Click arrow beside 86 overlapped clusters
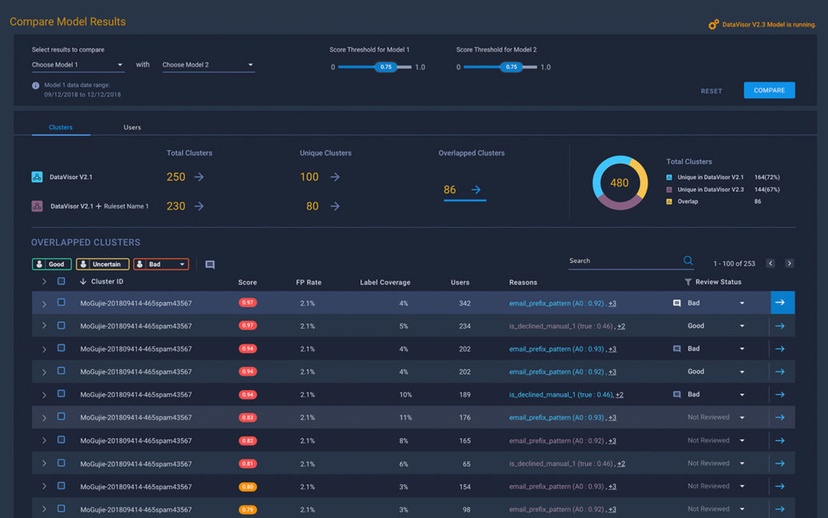This screenshot has height=518, width=828. [476, 190]
